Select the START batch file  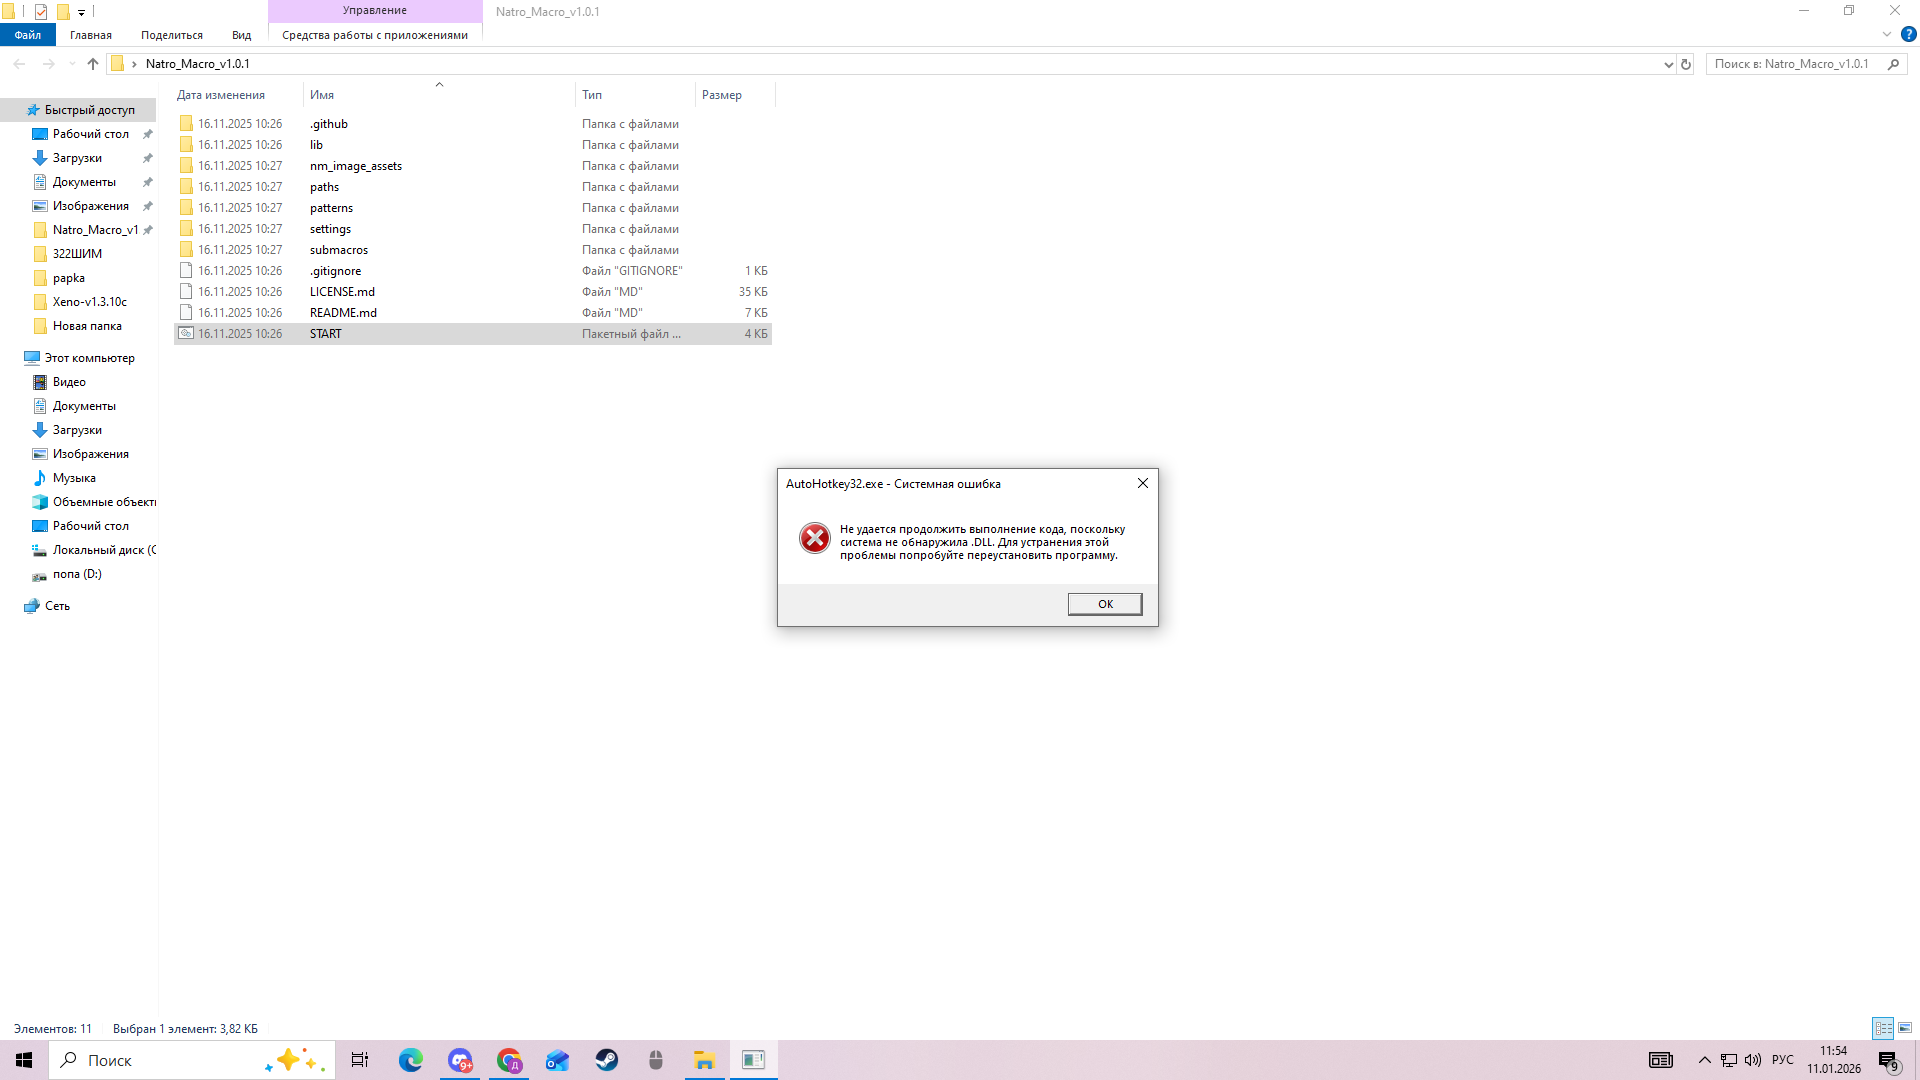click(x=326, y=334)
